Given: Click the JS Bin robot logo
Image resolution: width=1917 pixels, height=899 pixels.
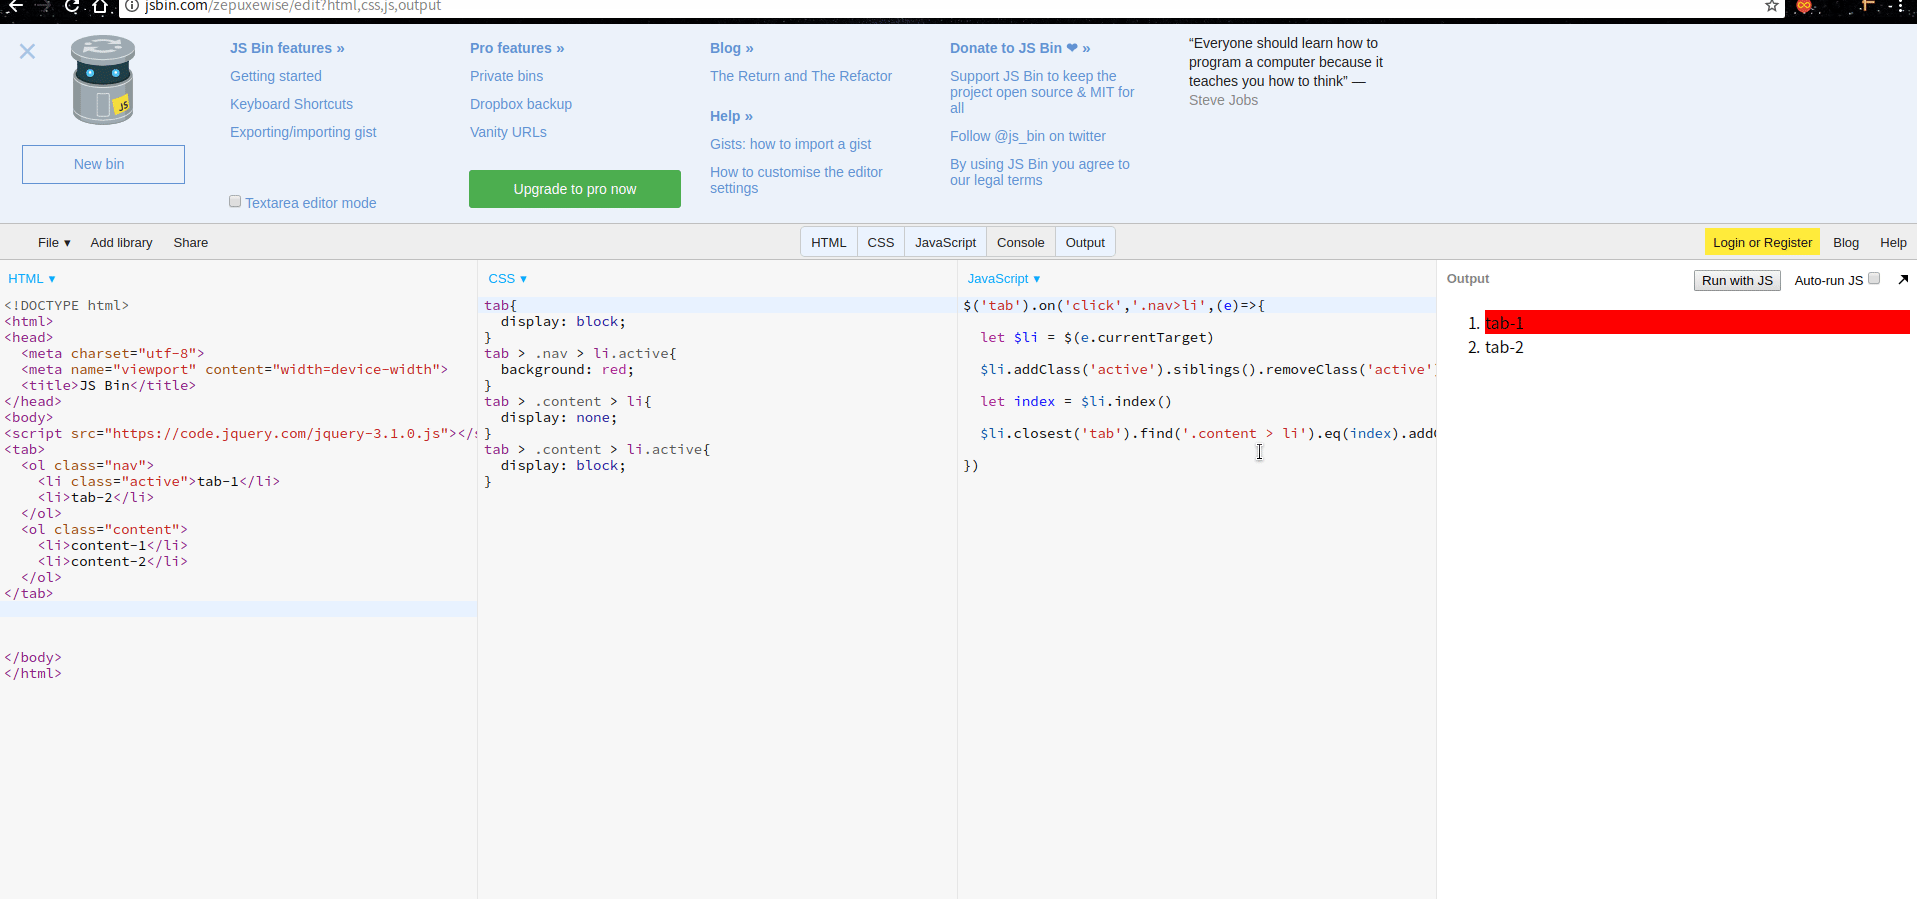Looking at the screenshot, I should 102,80.
